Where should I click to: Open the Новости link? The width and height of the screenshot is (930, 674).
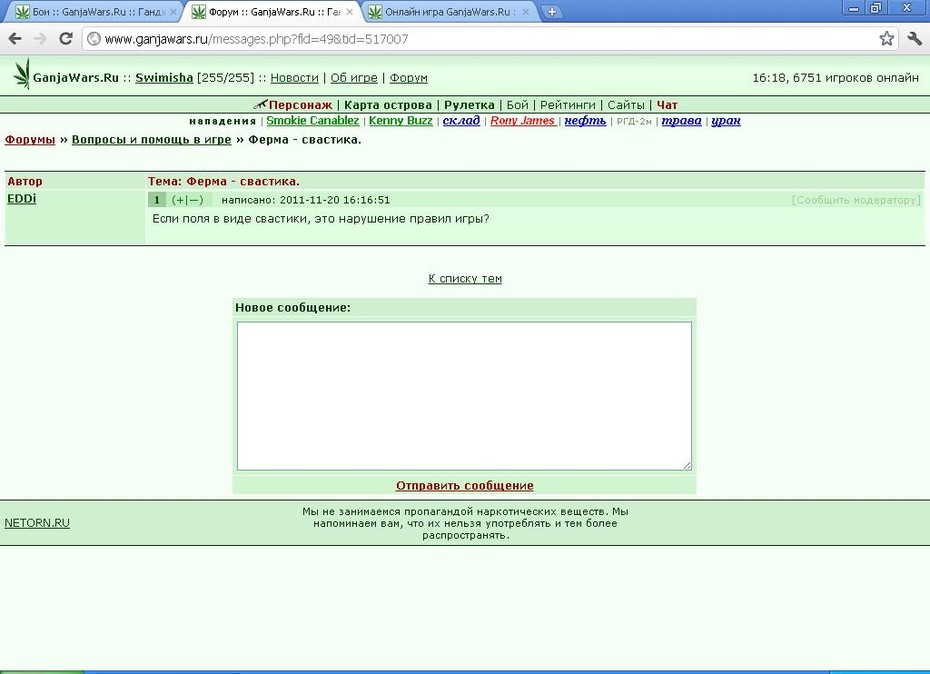[x=294, y=78]
